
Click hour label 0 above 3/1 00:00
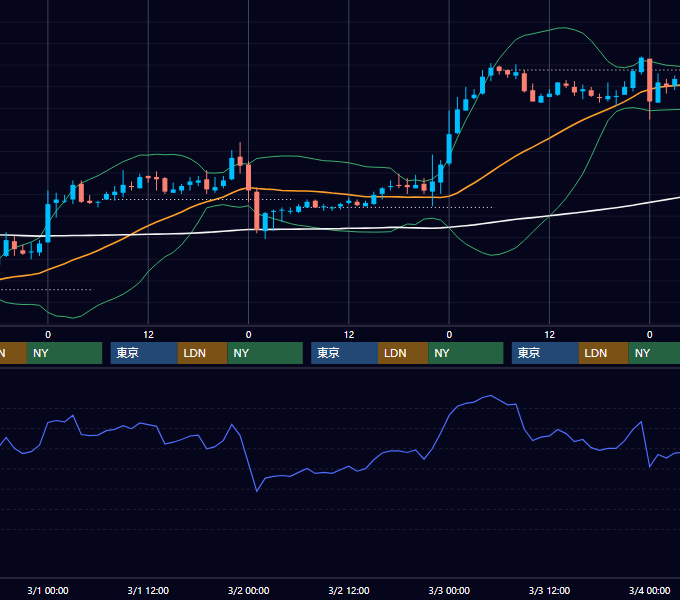(48, 335)
